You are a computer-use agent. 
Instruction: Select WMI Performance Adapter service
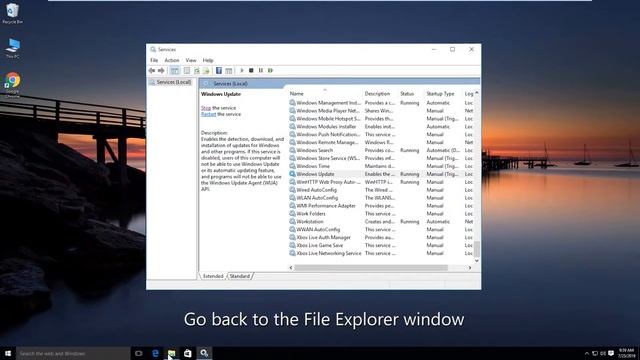pos(380,206)
